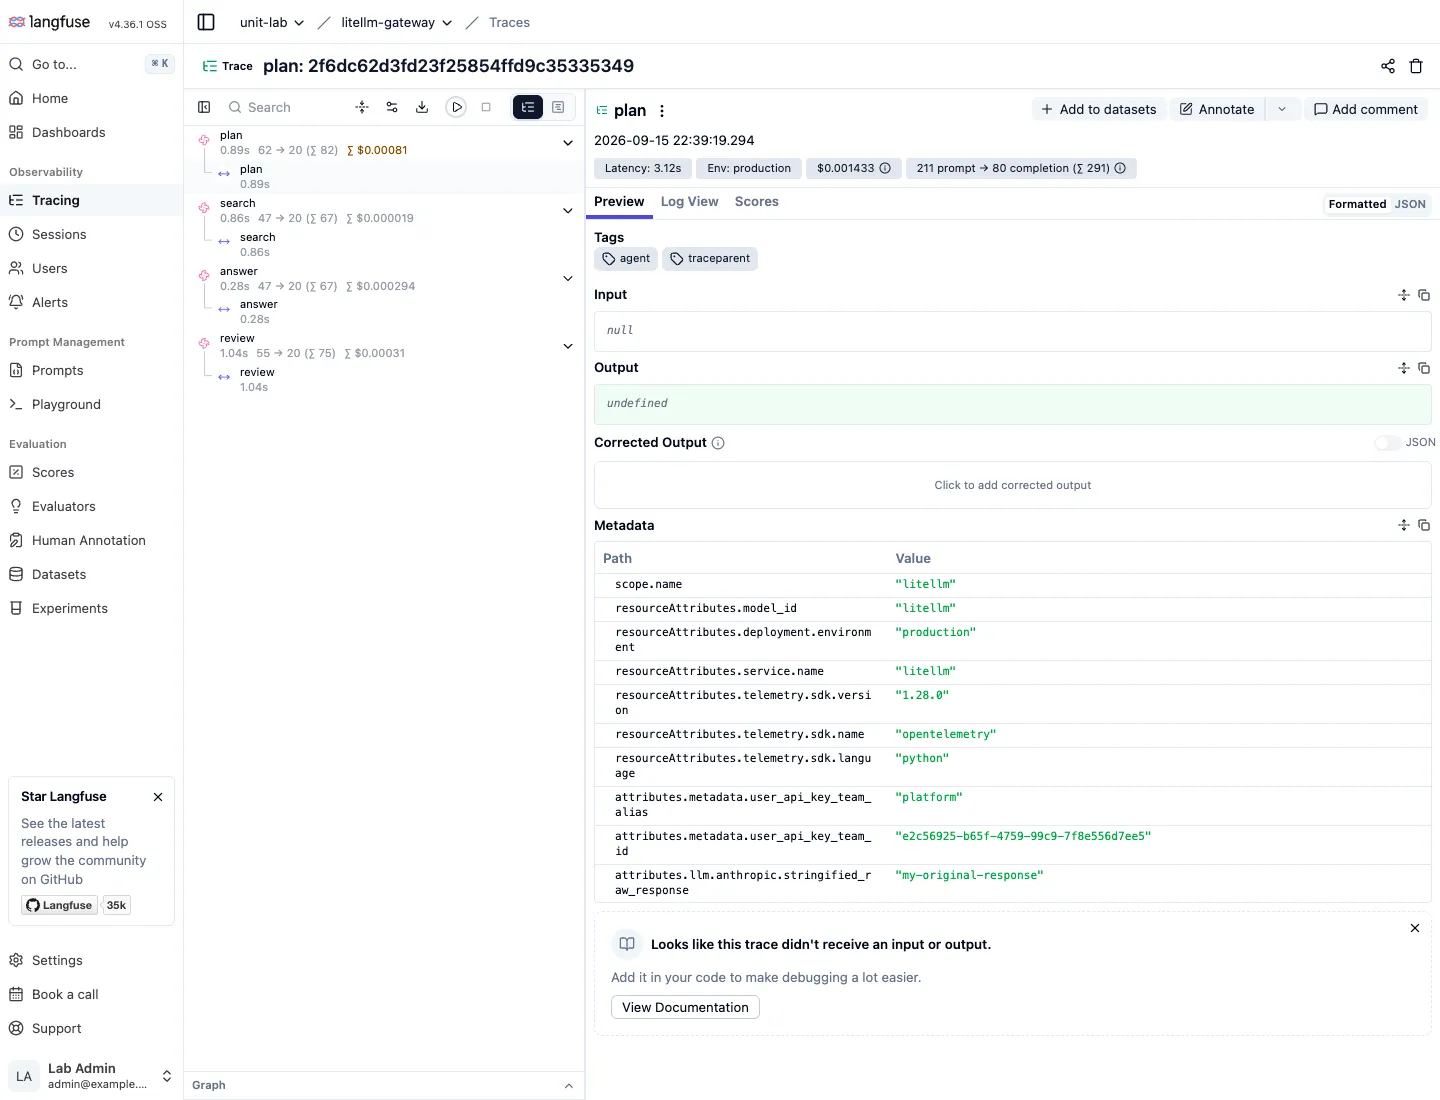The height and width of the screenshot is (1100, 1440).
Task: Switch to timeline view mode
Action: point(558,107)
